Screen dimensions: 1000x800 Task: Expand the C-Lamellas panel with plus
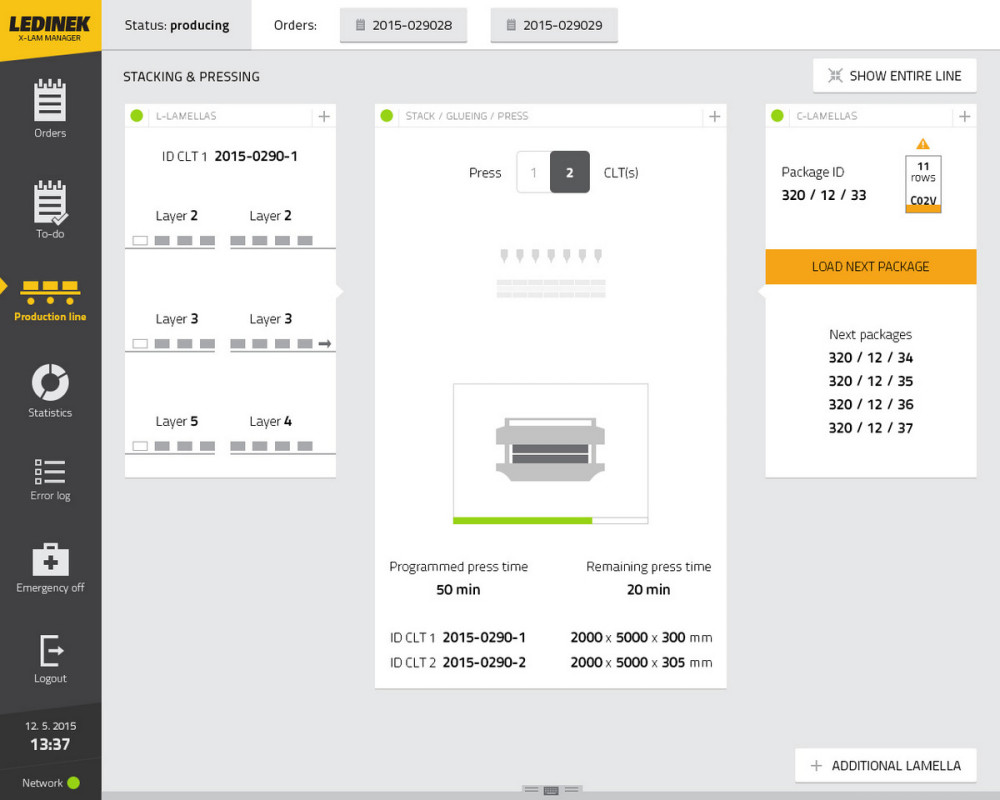964,116
